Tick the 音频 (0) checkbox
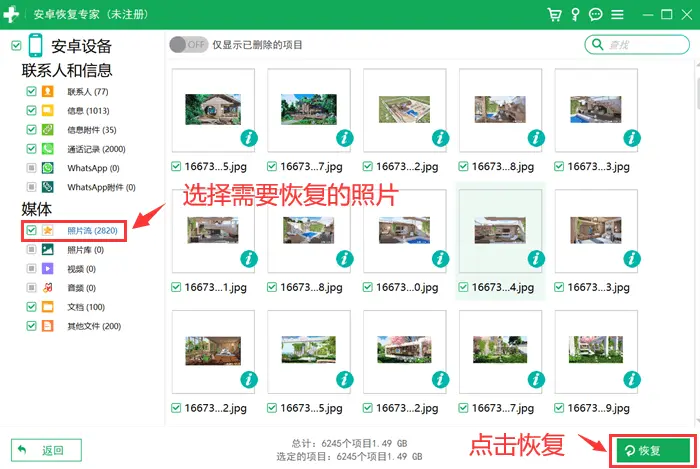700x469 pixels. [x=31, y=288]
